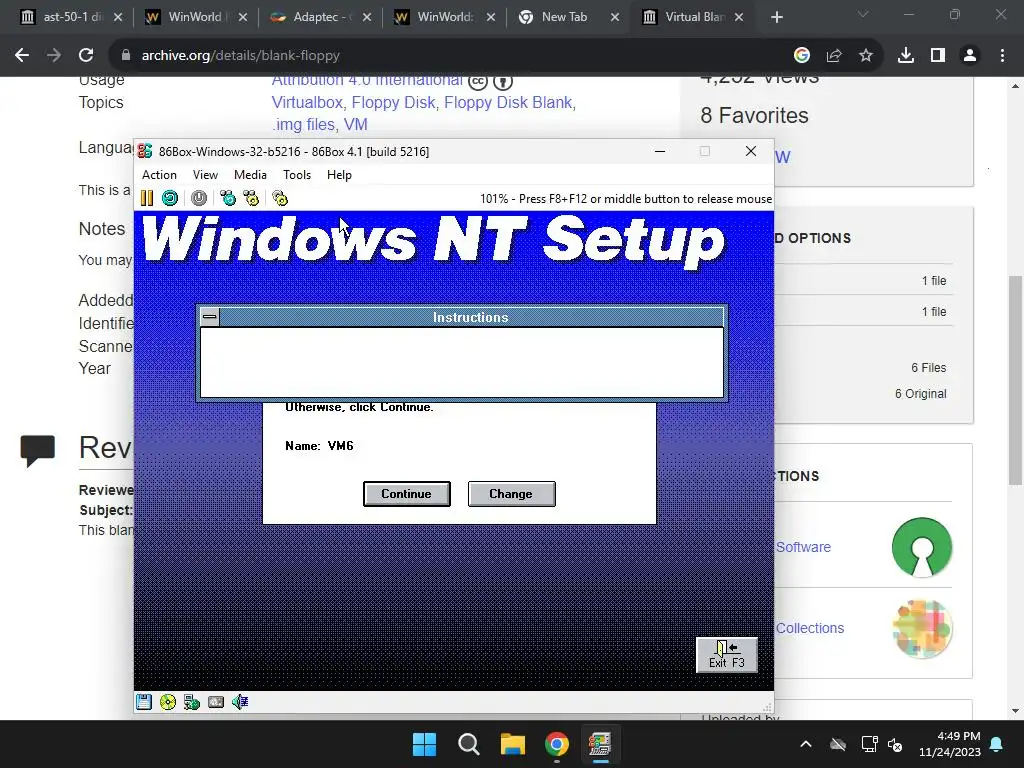Screen dimensions: 1024x768
Task: Click the page vertical scrollbar thumb
Action: coord(1015,380)
